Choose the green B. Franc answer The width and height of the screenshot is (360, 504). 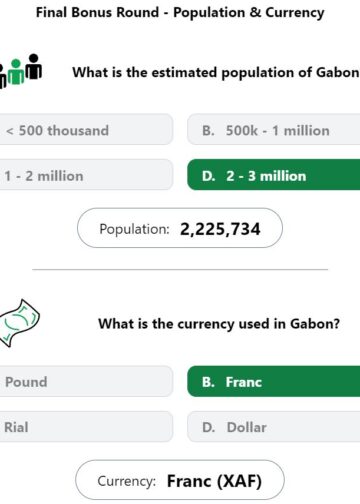coord(274,381)
